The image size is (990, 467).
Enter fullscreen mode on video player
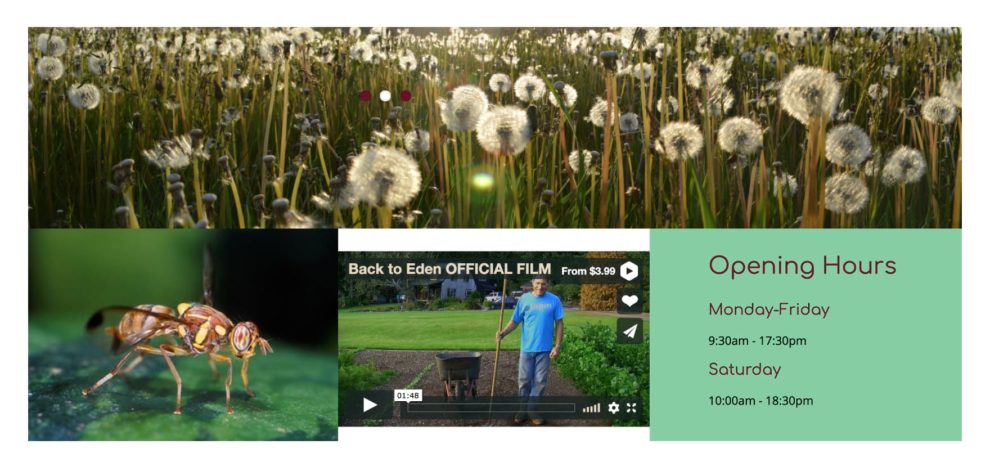click(x=631, y=408)
